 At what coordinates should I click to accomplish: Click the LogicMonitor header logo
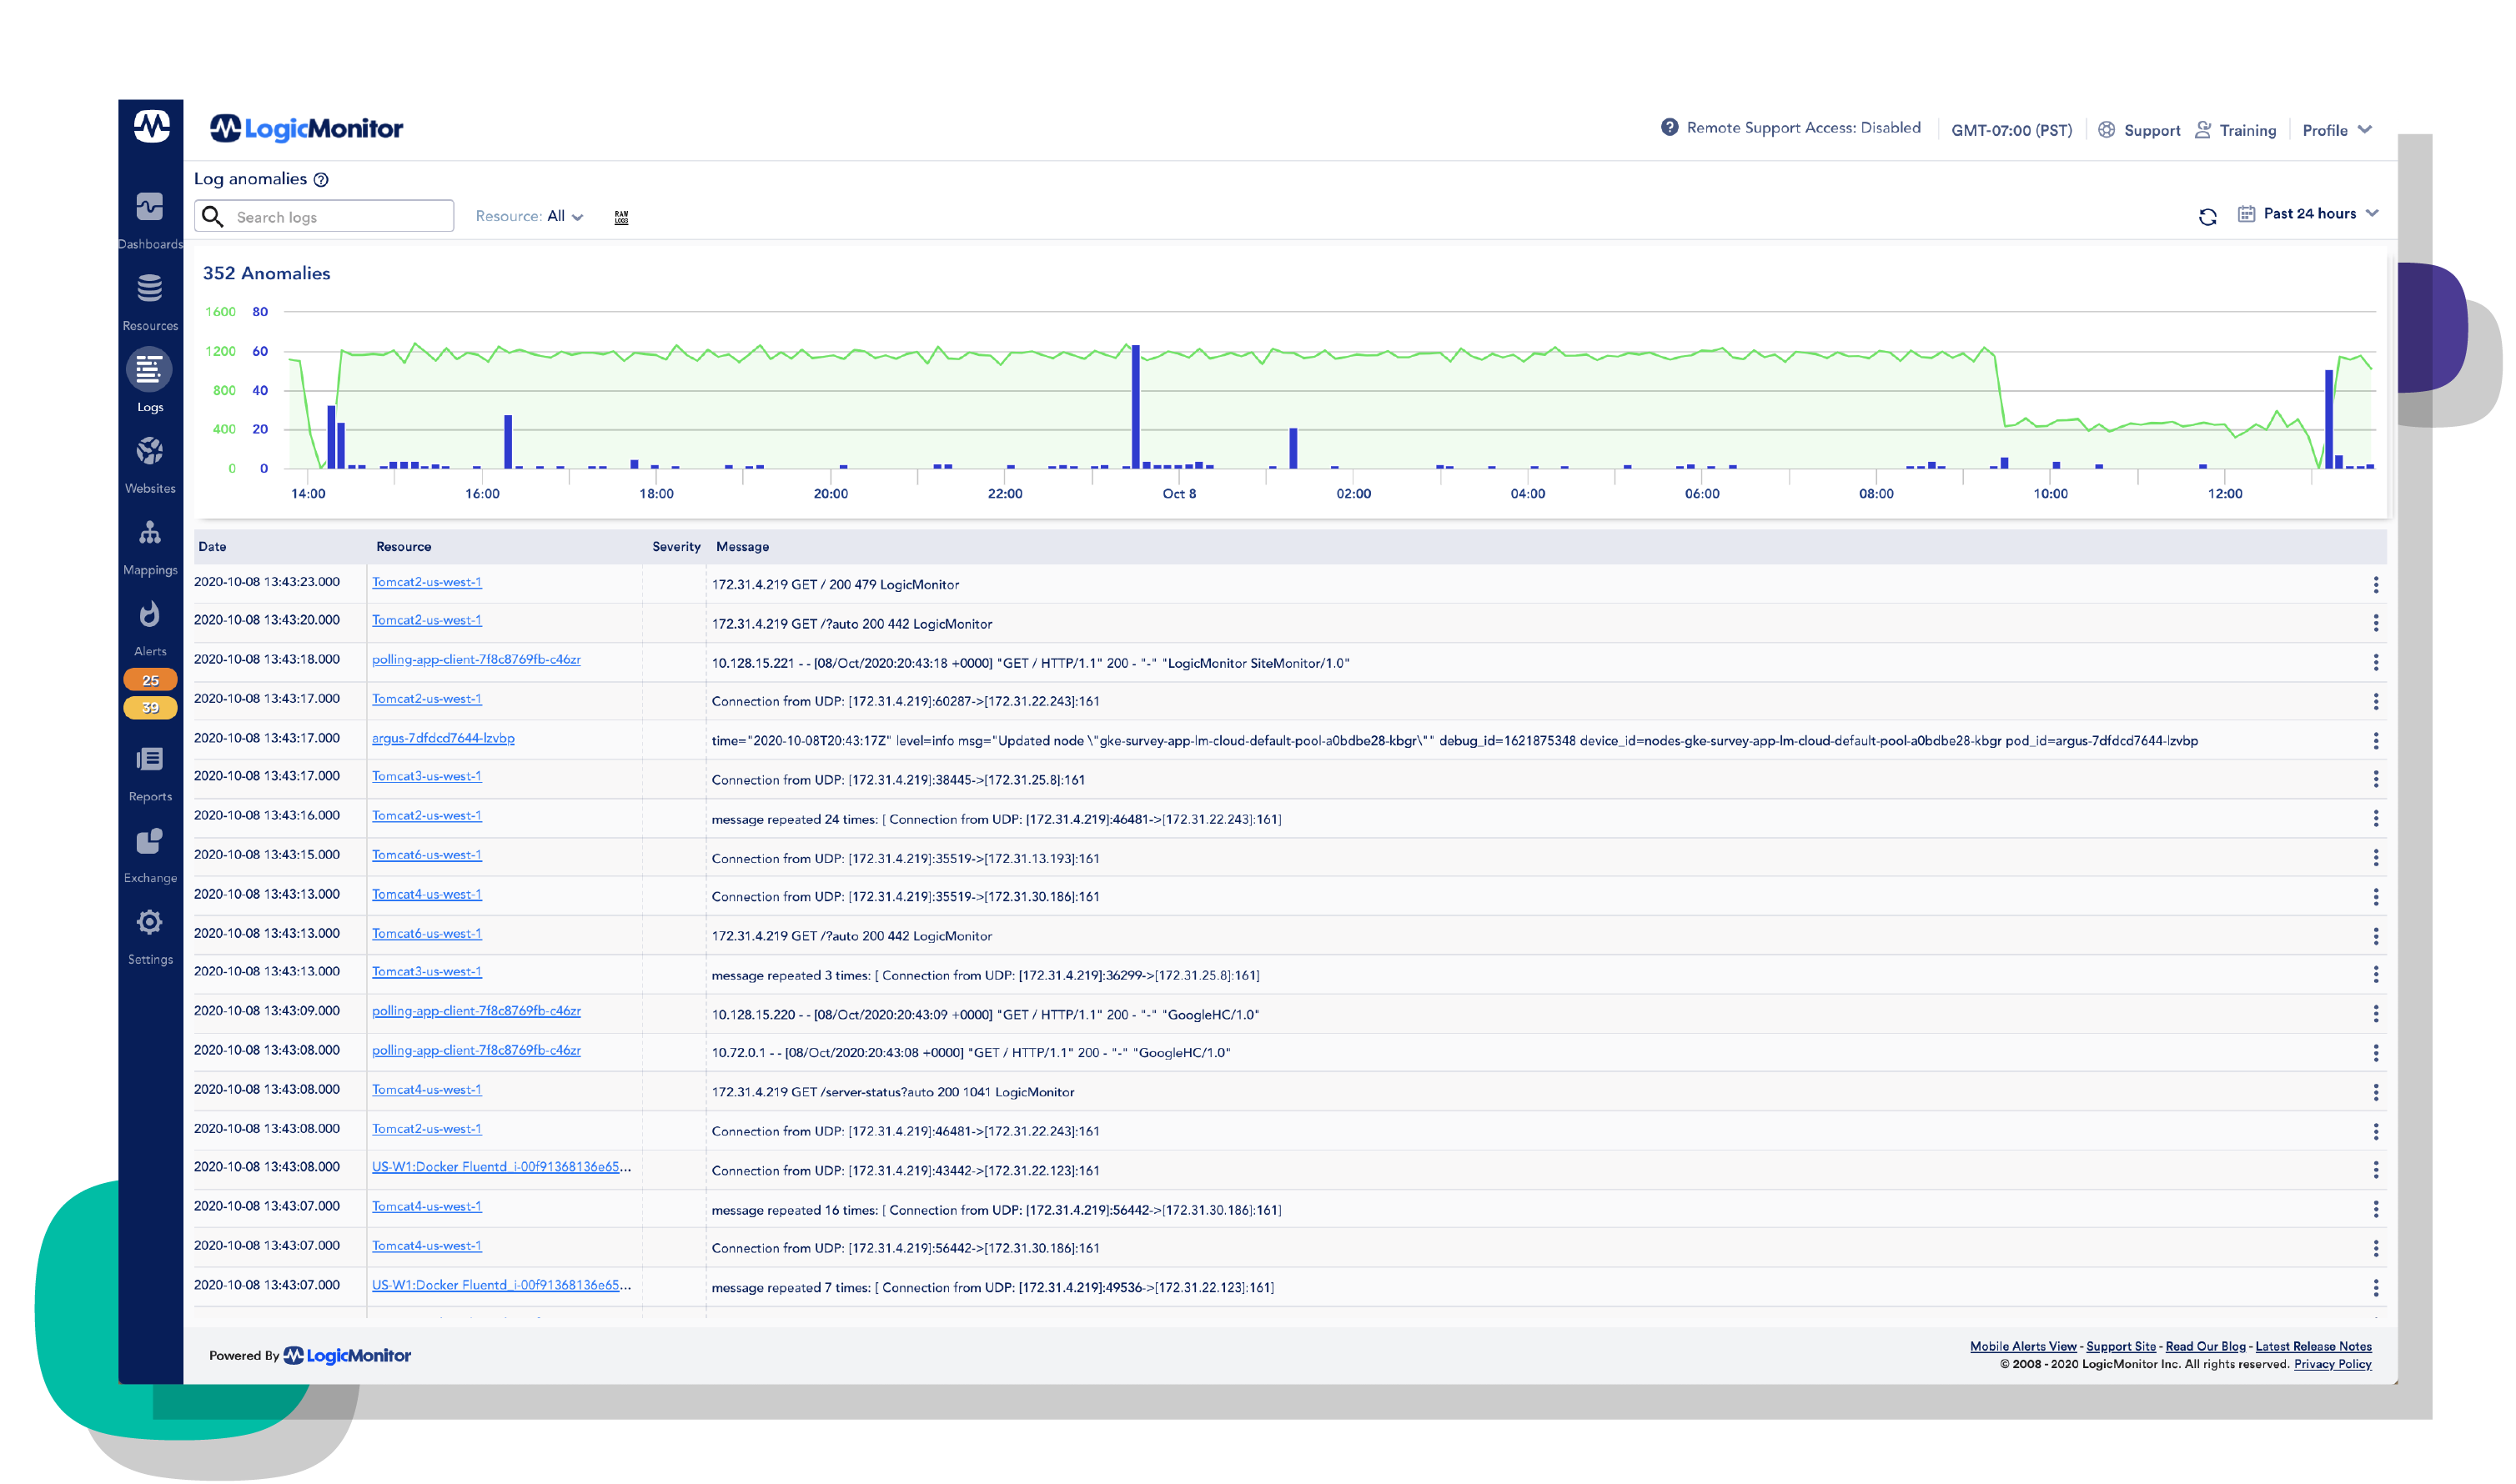306,128
